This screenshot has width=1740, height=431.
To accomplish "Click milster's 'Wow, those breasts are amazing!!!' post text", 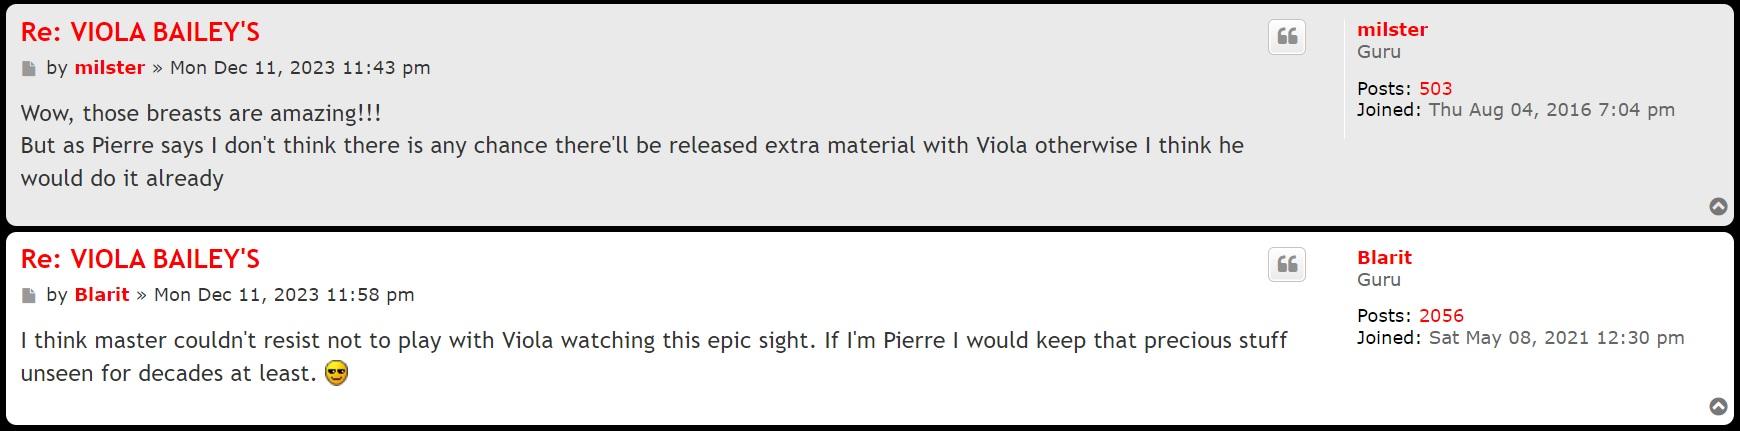I will [x=200, y=113].
